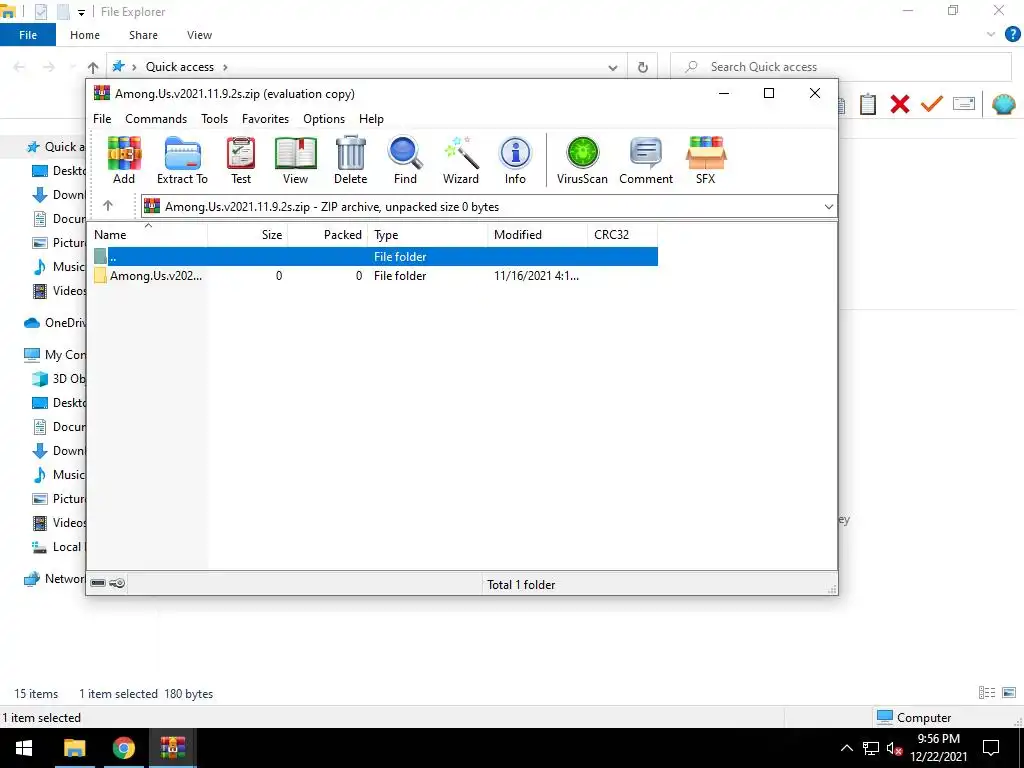Open File Explorer from the taskbar
The height and width of the screenshot is (768, 1024).
point(74,748)
